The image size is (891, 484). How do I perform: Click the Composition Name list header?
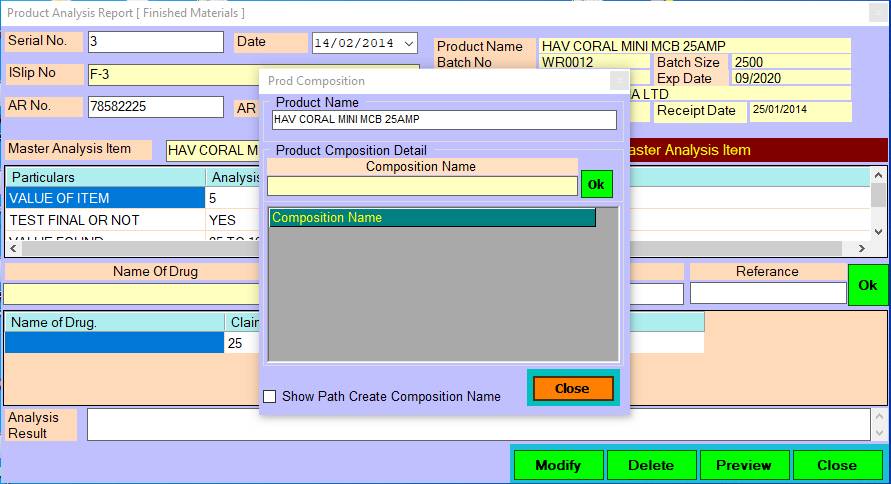[x=432, y=217]
